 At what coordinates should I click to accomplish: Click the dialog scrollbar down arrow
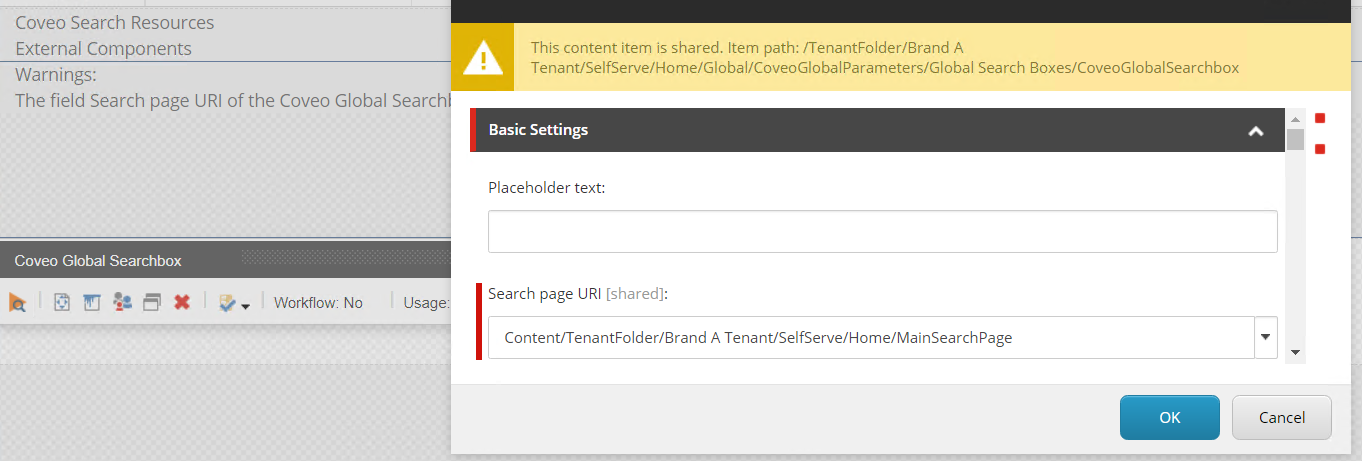pyautogui.click(x=1296, y=352)
